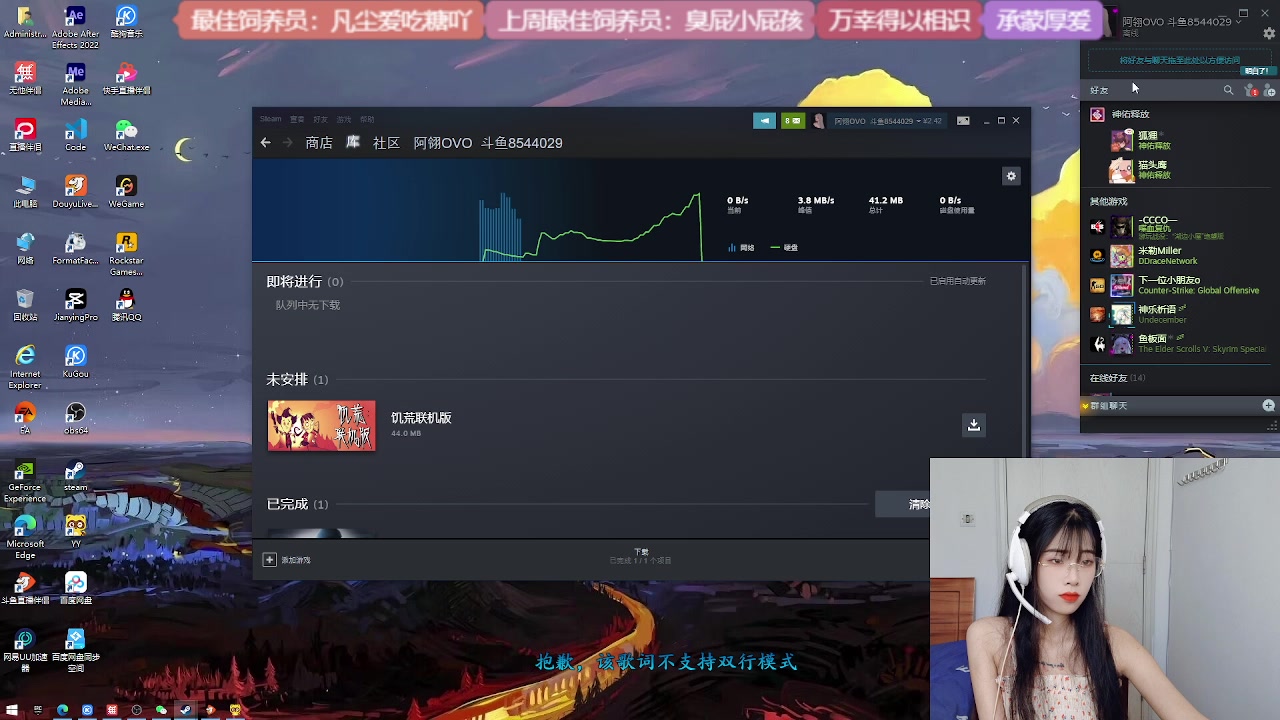Go to the 商店 tab
The height and width of the screenshot is (720, 1280).
click(x=319, y=143)
